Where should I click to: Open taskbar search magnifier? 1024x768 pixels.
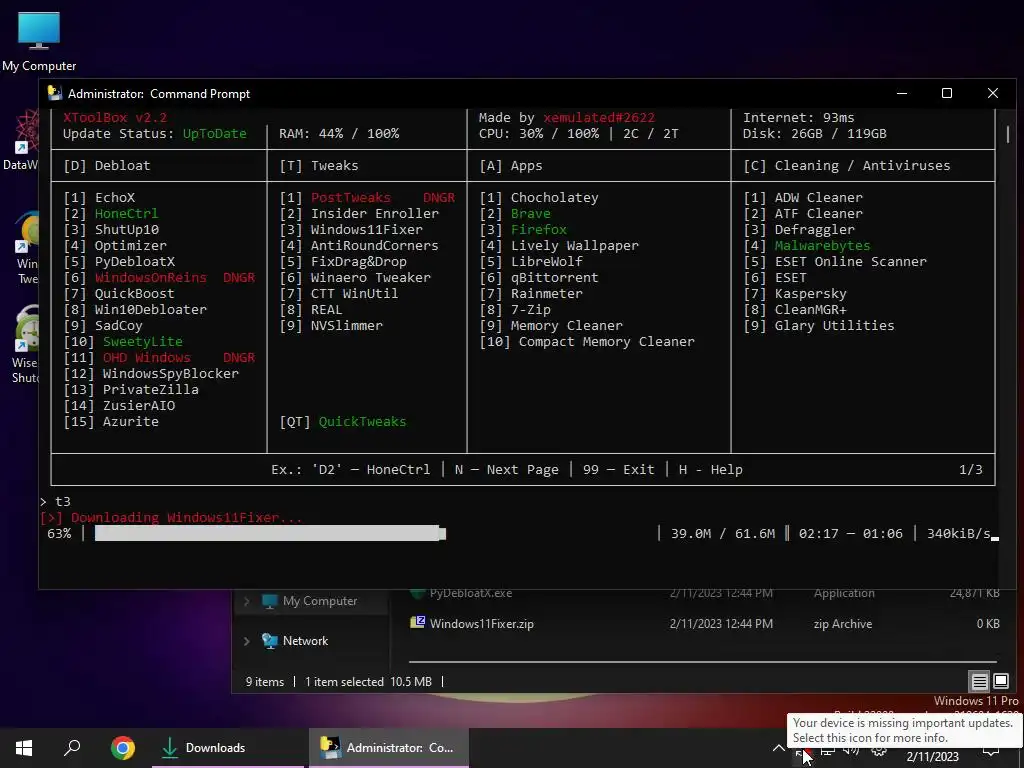pos(72,748)
